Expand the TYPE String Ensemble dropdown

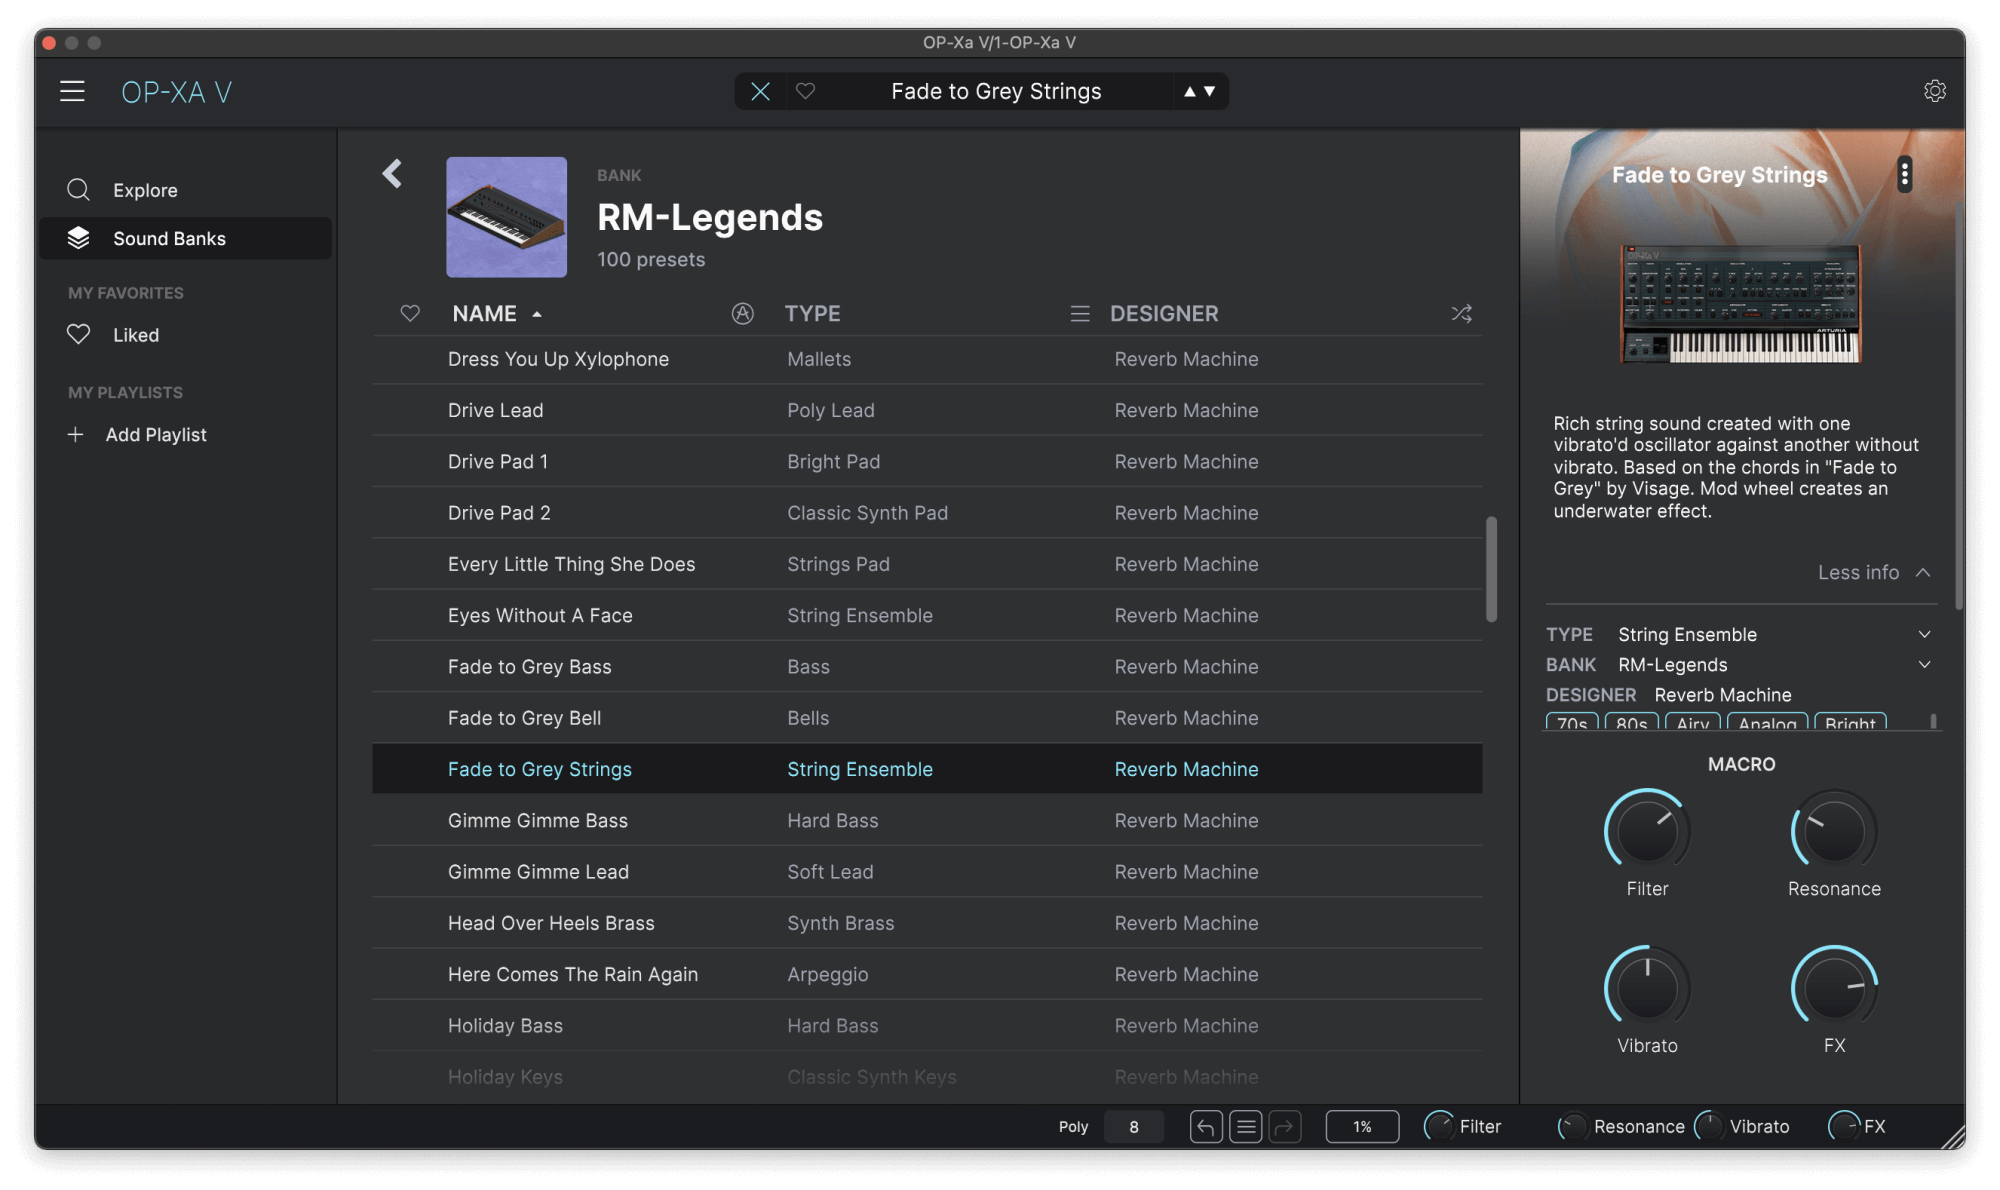(1924, 635)
